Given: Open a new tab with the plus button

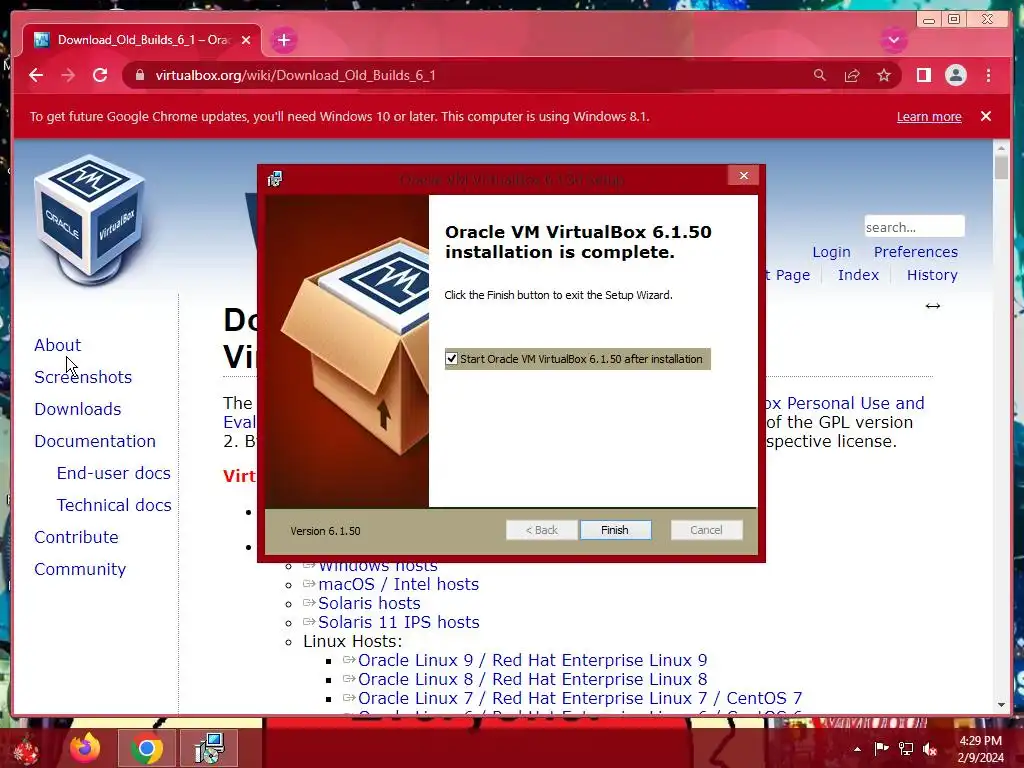Looking at the screenshot, I should (283, 40).
